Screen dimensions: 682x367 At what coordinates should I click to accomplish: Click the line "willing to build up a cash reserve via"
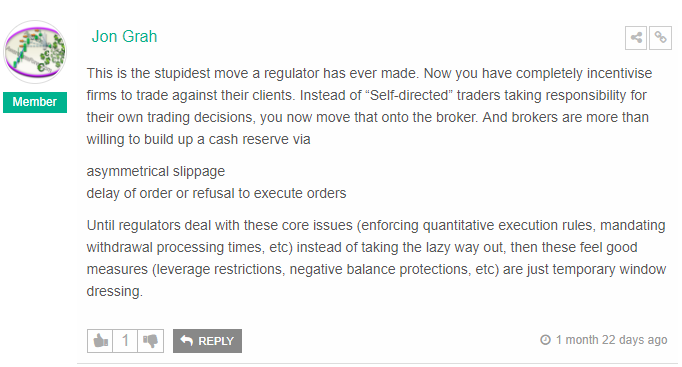point(198,139)
